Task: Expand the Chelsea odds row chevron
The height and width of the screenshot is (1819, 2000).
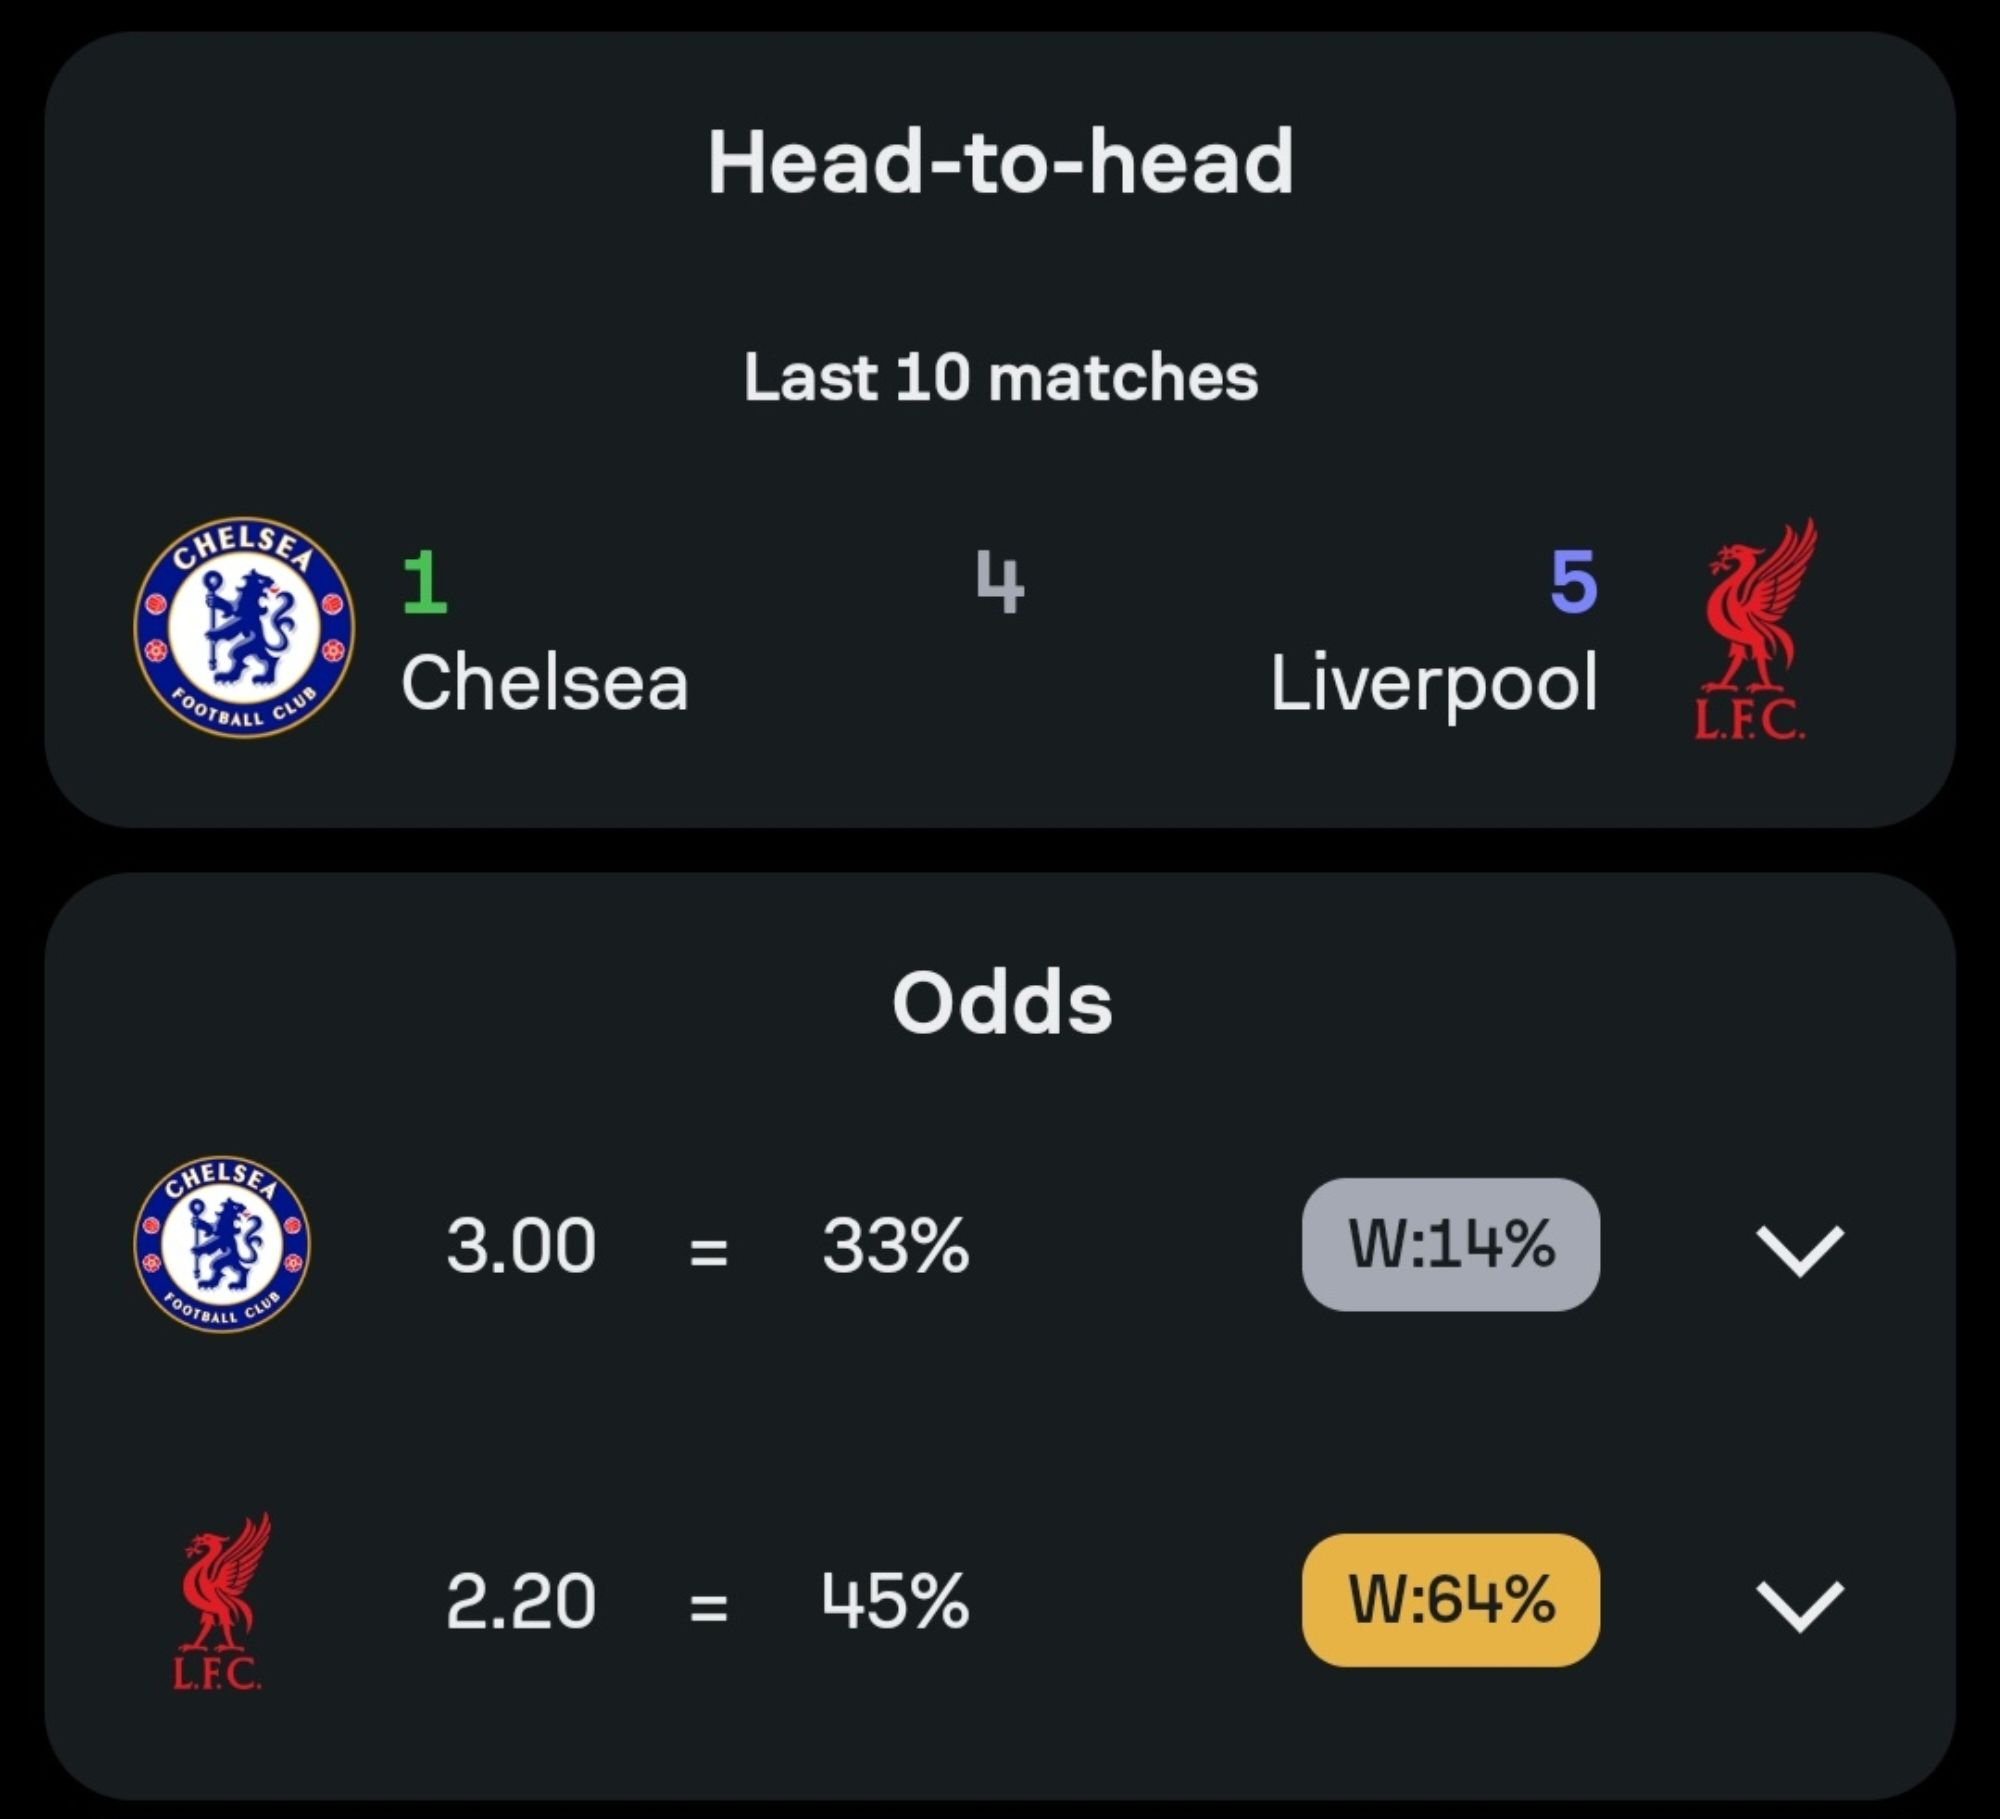Action: pos(1799,1249)
